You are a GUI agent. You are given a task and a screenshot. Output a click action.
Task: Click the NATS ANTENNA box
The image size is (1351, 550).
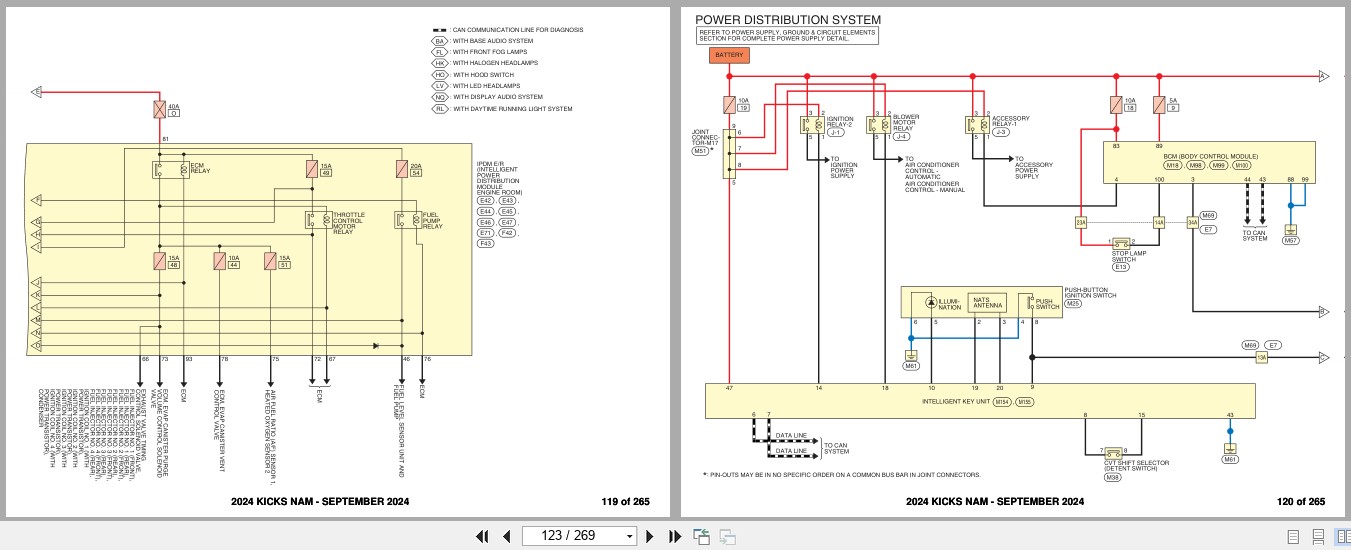pos(987,301)
